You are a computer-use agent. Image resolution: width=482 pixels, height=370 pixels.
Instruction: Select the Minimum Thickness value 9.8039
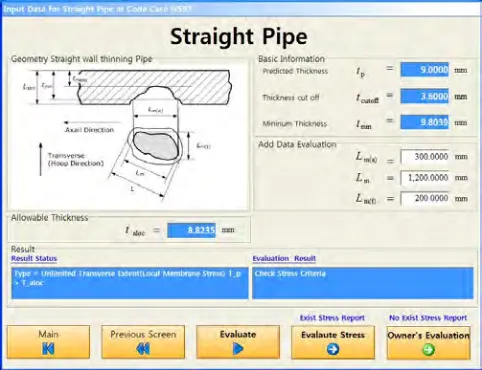[x=424, y=122]
